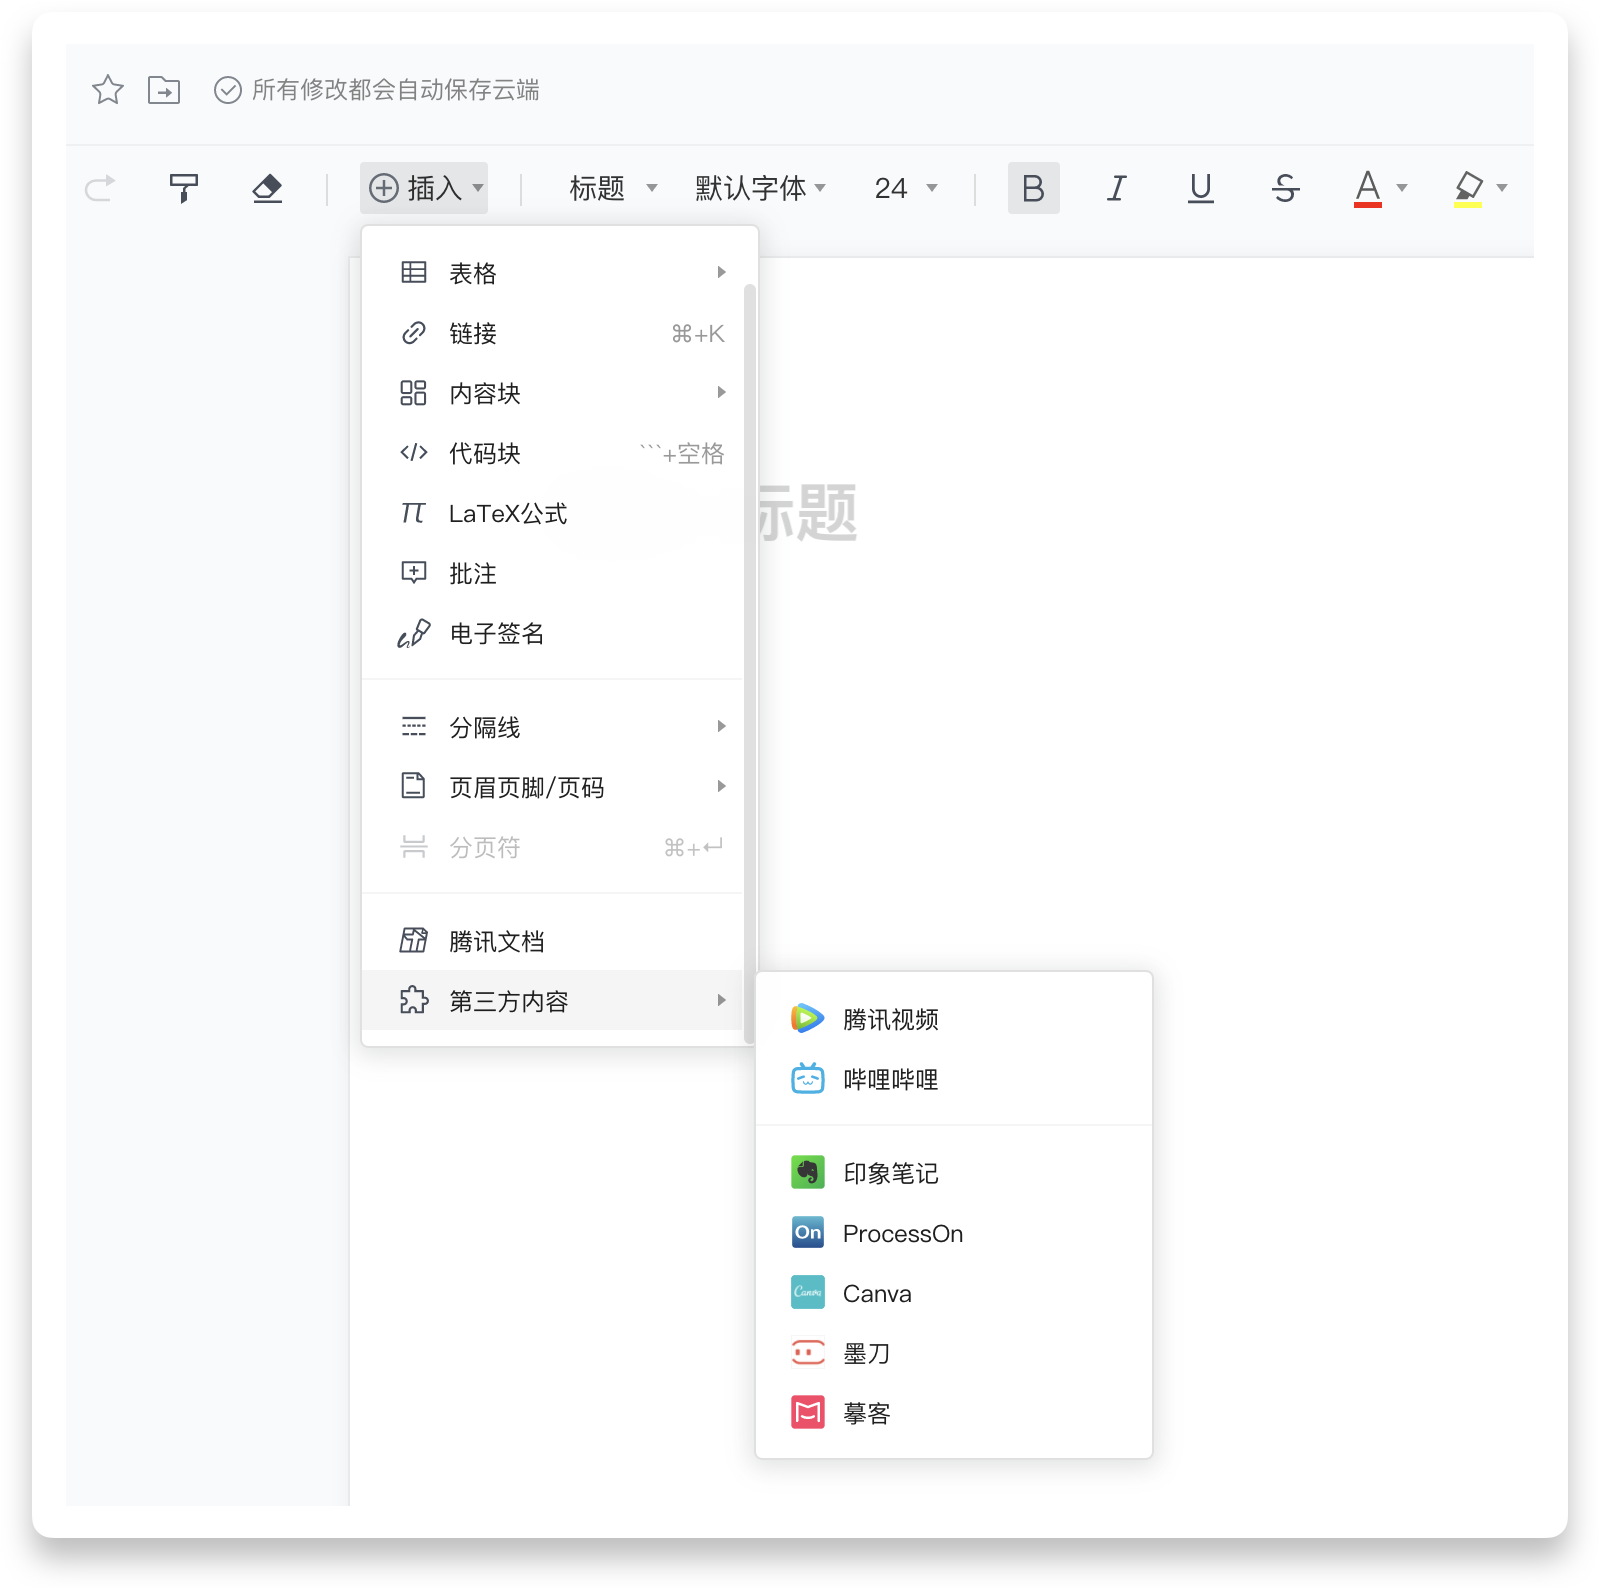Toggle underline formatting
Screen dimensions: 1600x1590
(1201, 188)
